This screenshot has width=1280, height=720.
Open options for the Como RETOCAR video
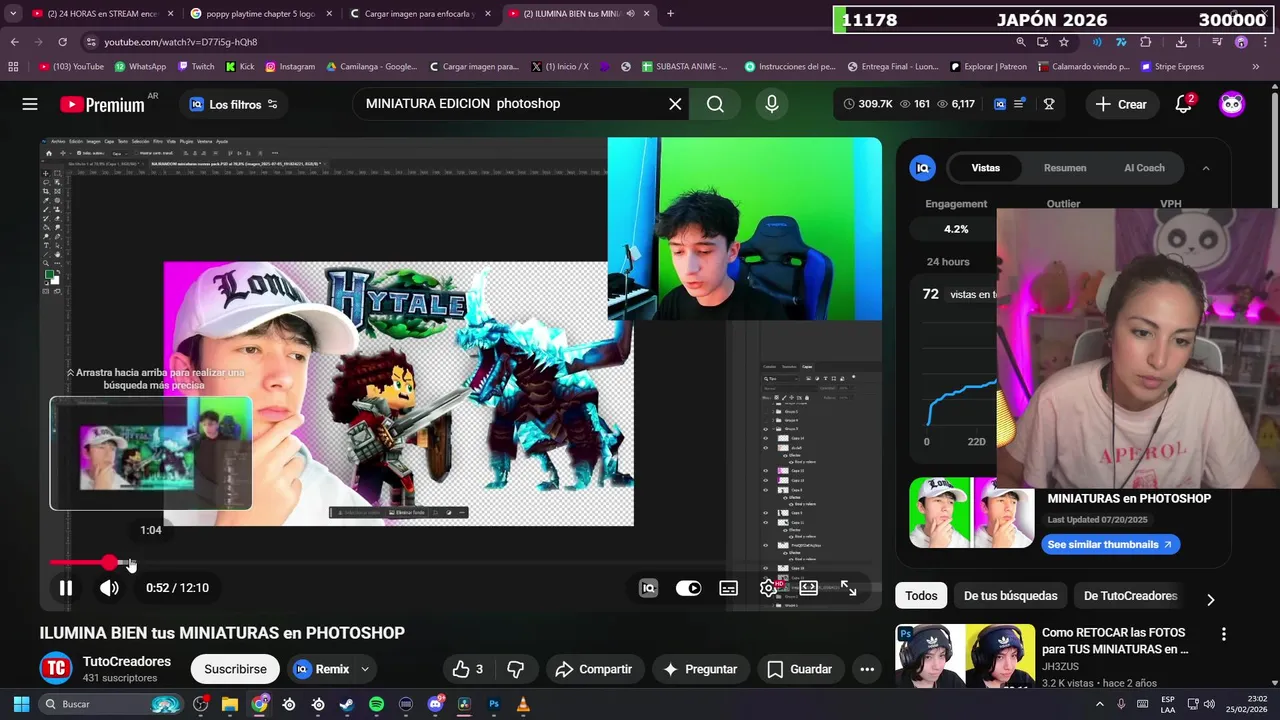(x=1223, y=634)
